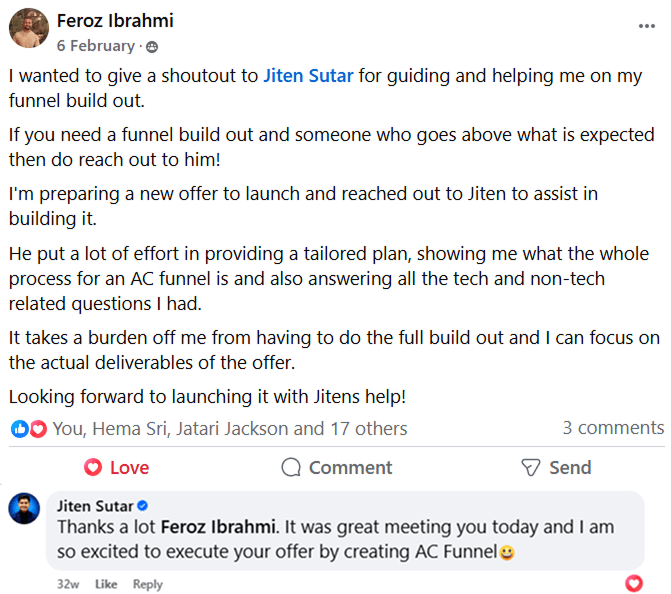Click Jiten Sutar's comment avatar
Screen dimensions: 671x594
24,509
